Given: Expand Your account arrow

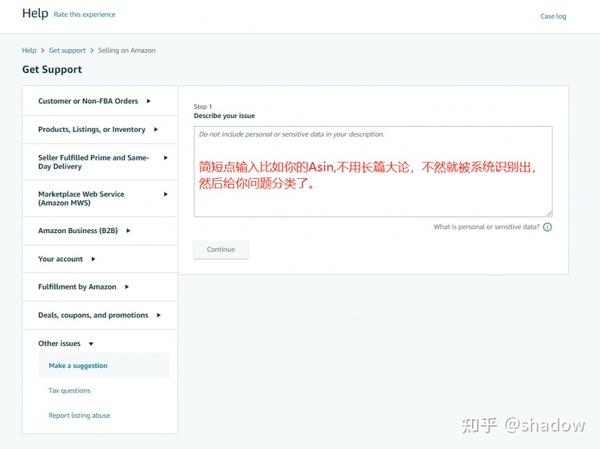Looking at the screenshot, I should click(x=93, y=259).
